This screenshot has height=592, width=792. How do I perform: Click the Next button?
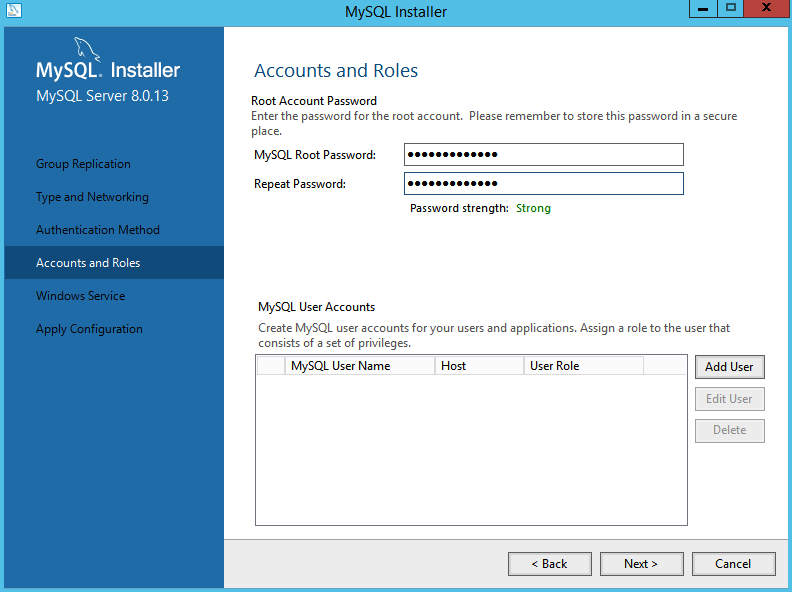[640, 564]
